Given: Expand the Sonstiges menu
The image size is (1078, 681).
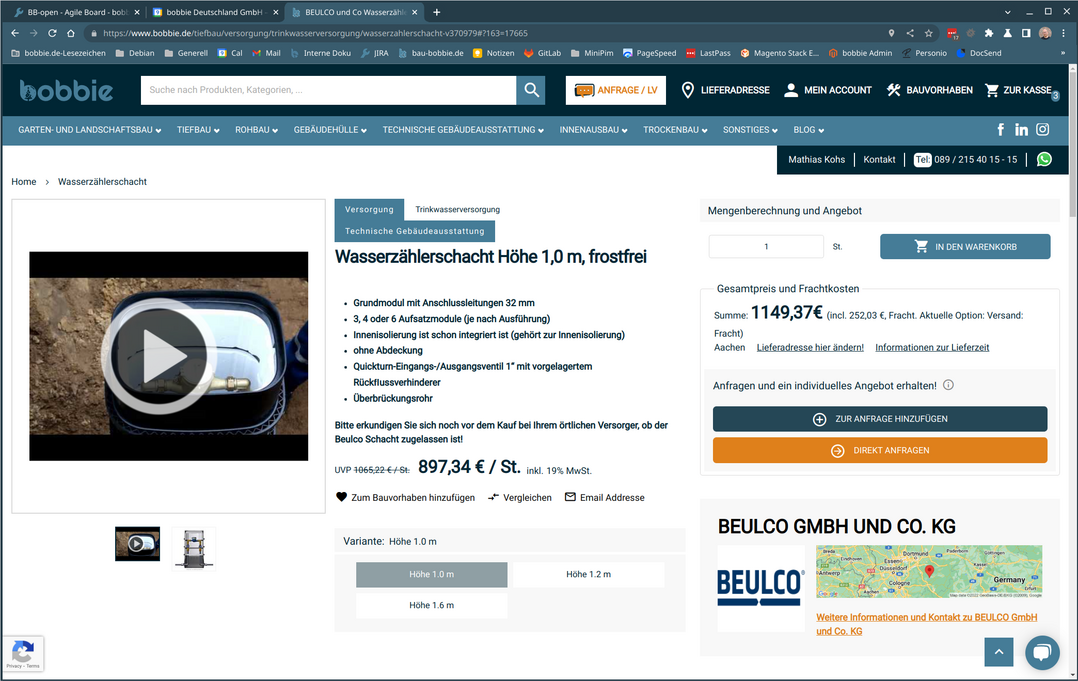Looking at the screenshot, I should [750, 130].
